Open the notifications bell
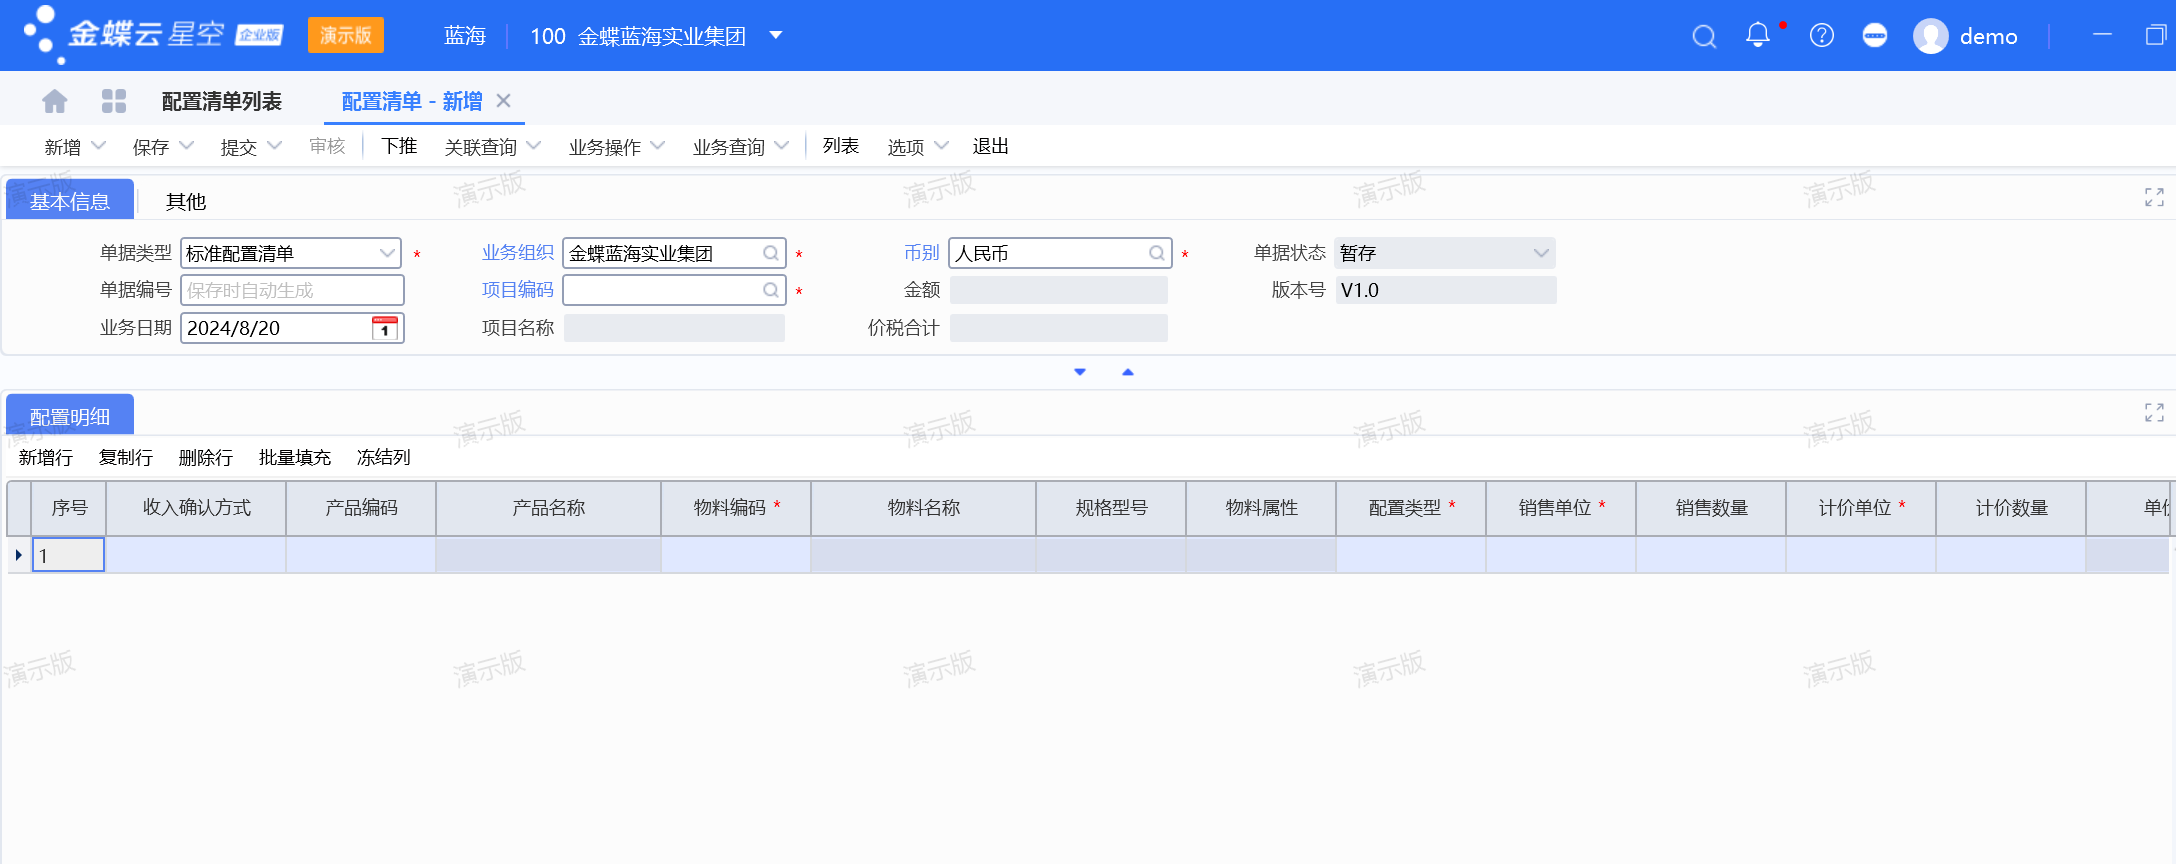Image resolution: width=2176 pixels, height=864 pixels. (1758, 35)
